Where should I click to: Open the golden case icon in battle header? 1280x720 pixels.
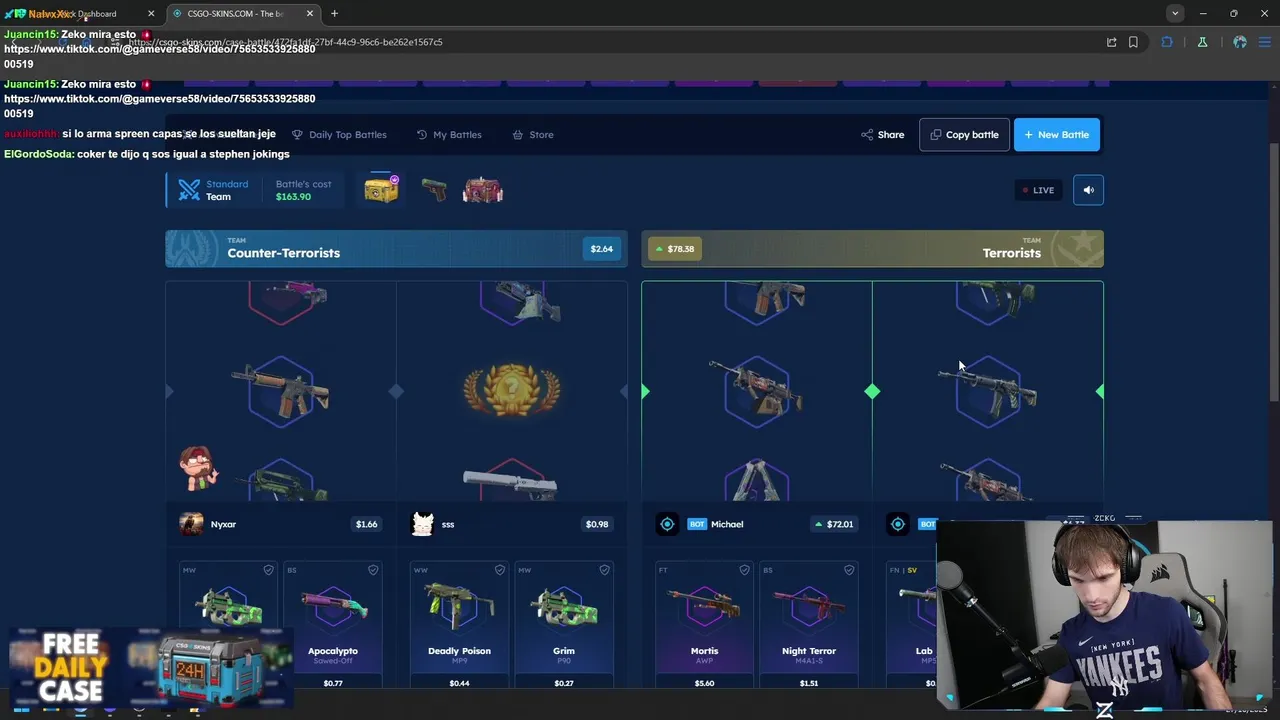(381, 189)
